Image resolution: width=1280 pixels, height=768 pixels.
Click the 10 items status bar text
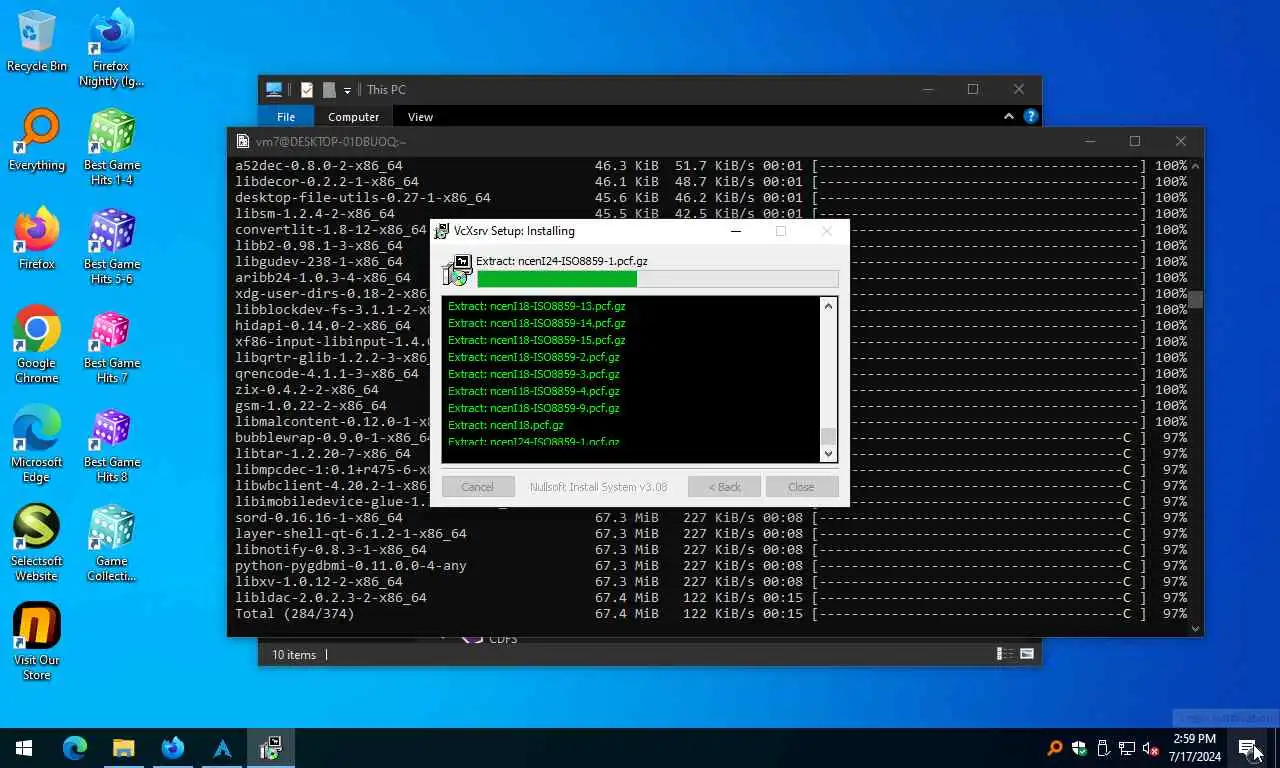pyautogui.click(x=294, y=655)
